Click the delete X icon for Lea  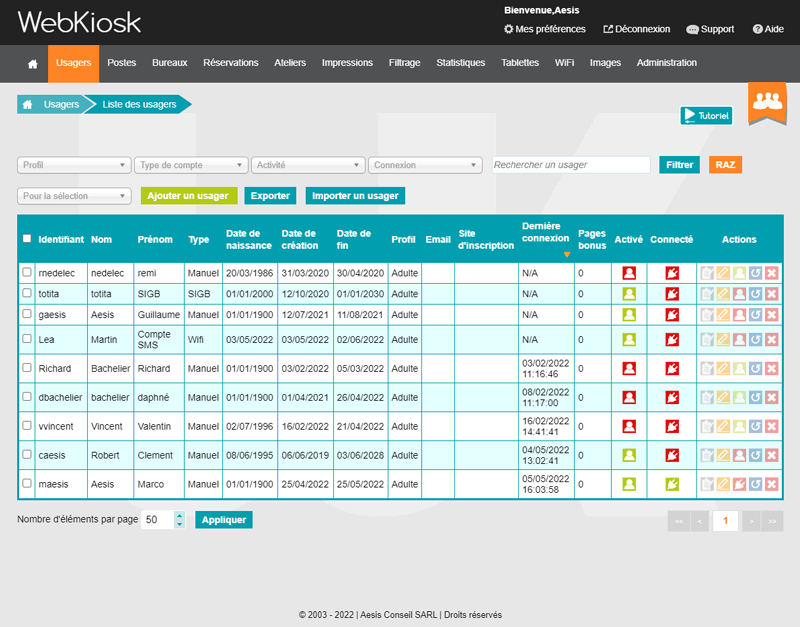(x=772, y=339)
